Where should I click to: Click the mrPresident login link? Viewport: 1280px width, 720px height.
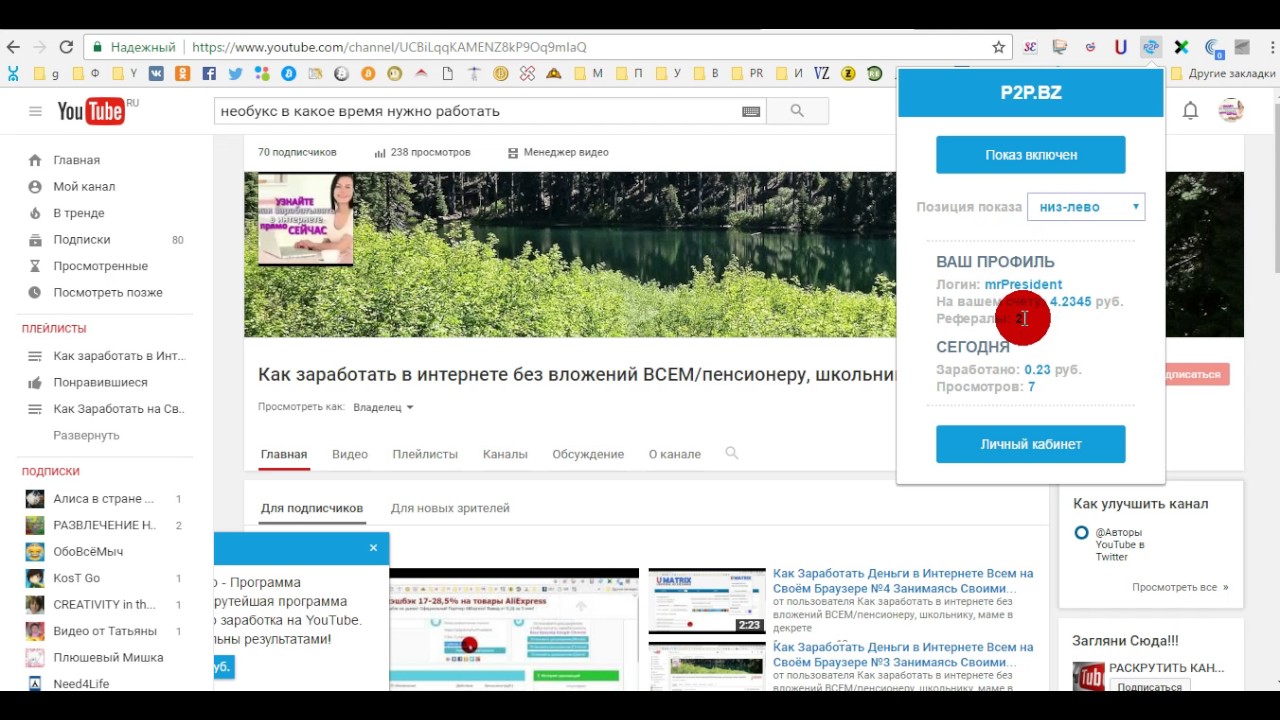pyautogui.click(x=1023, y=284)
